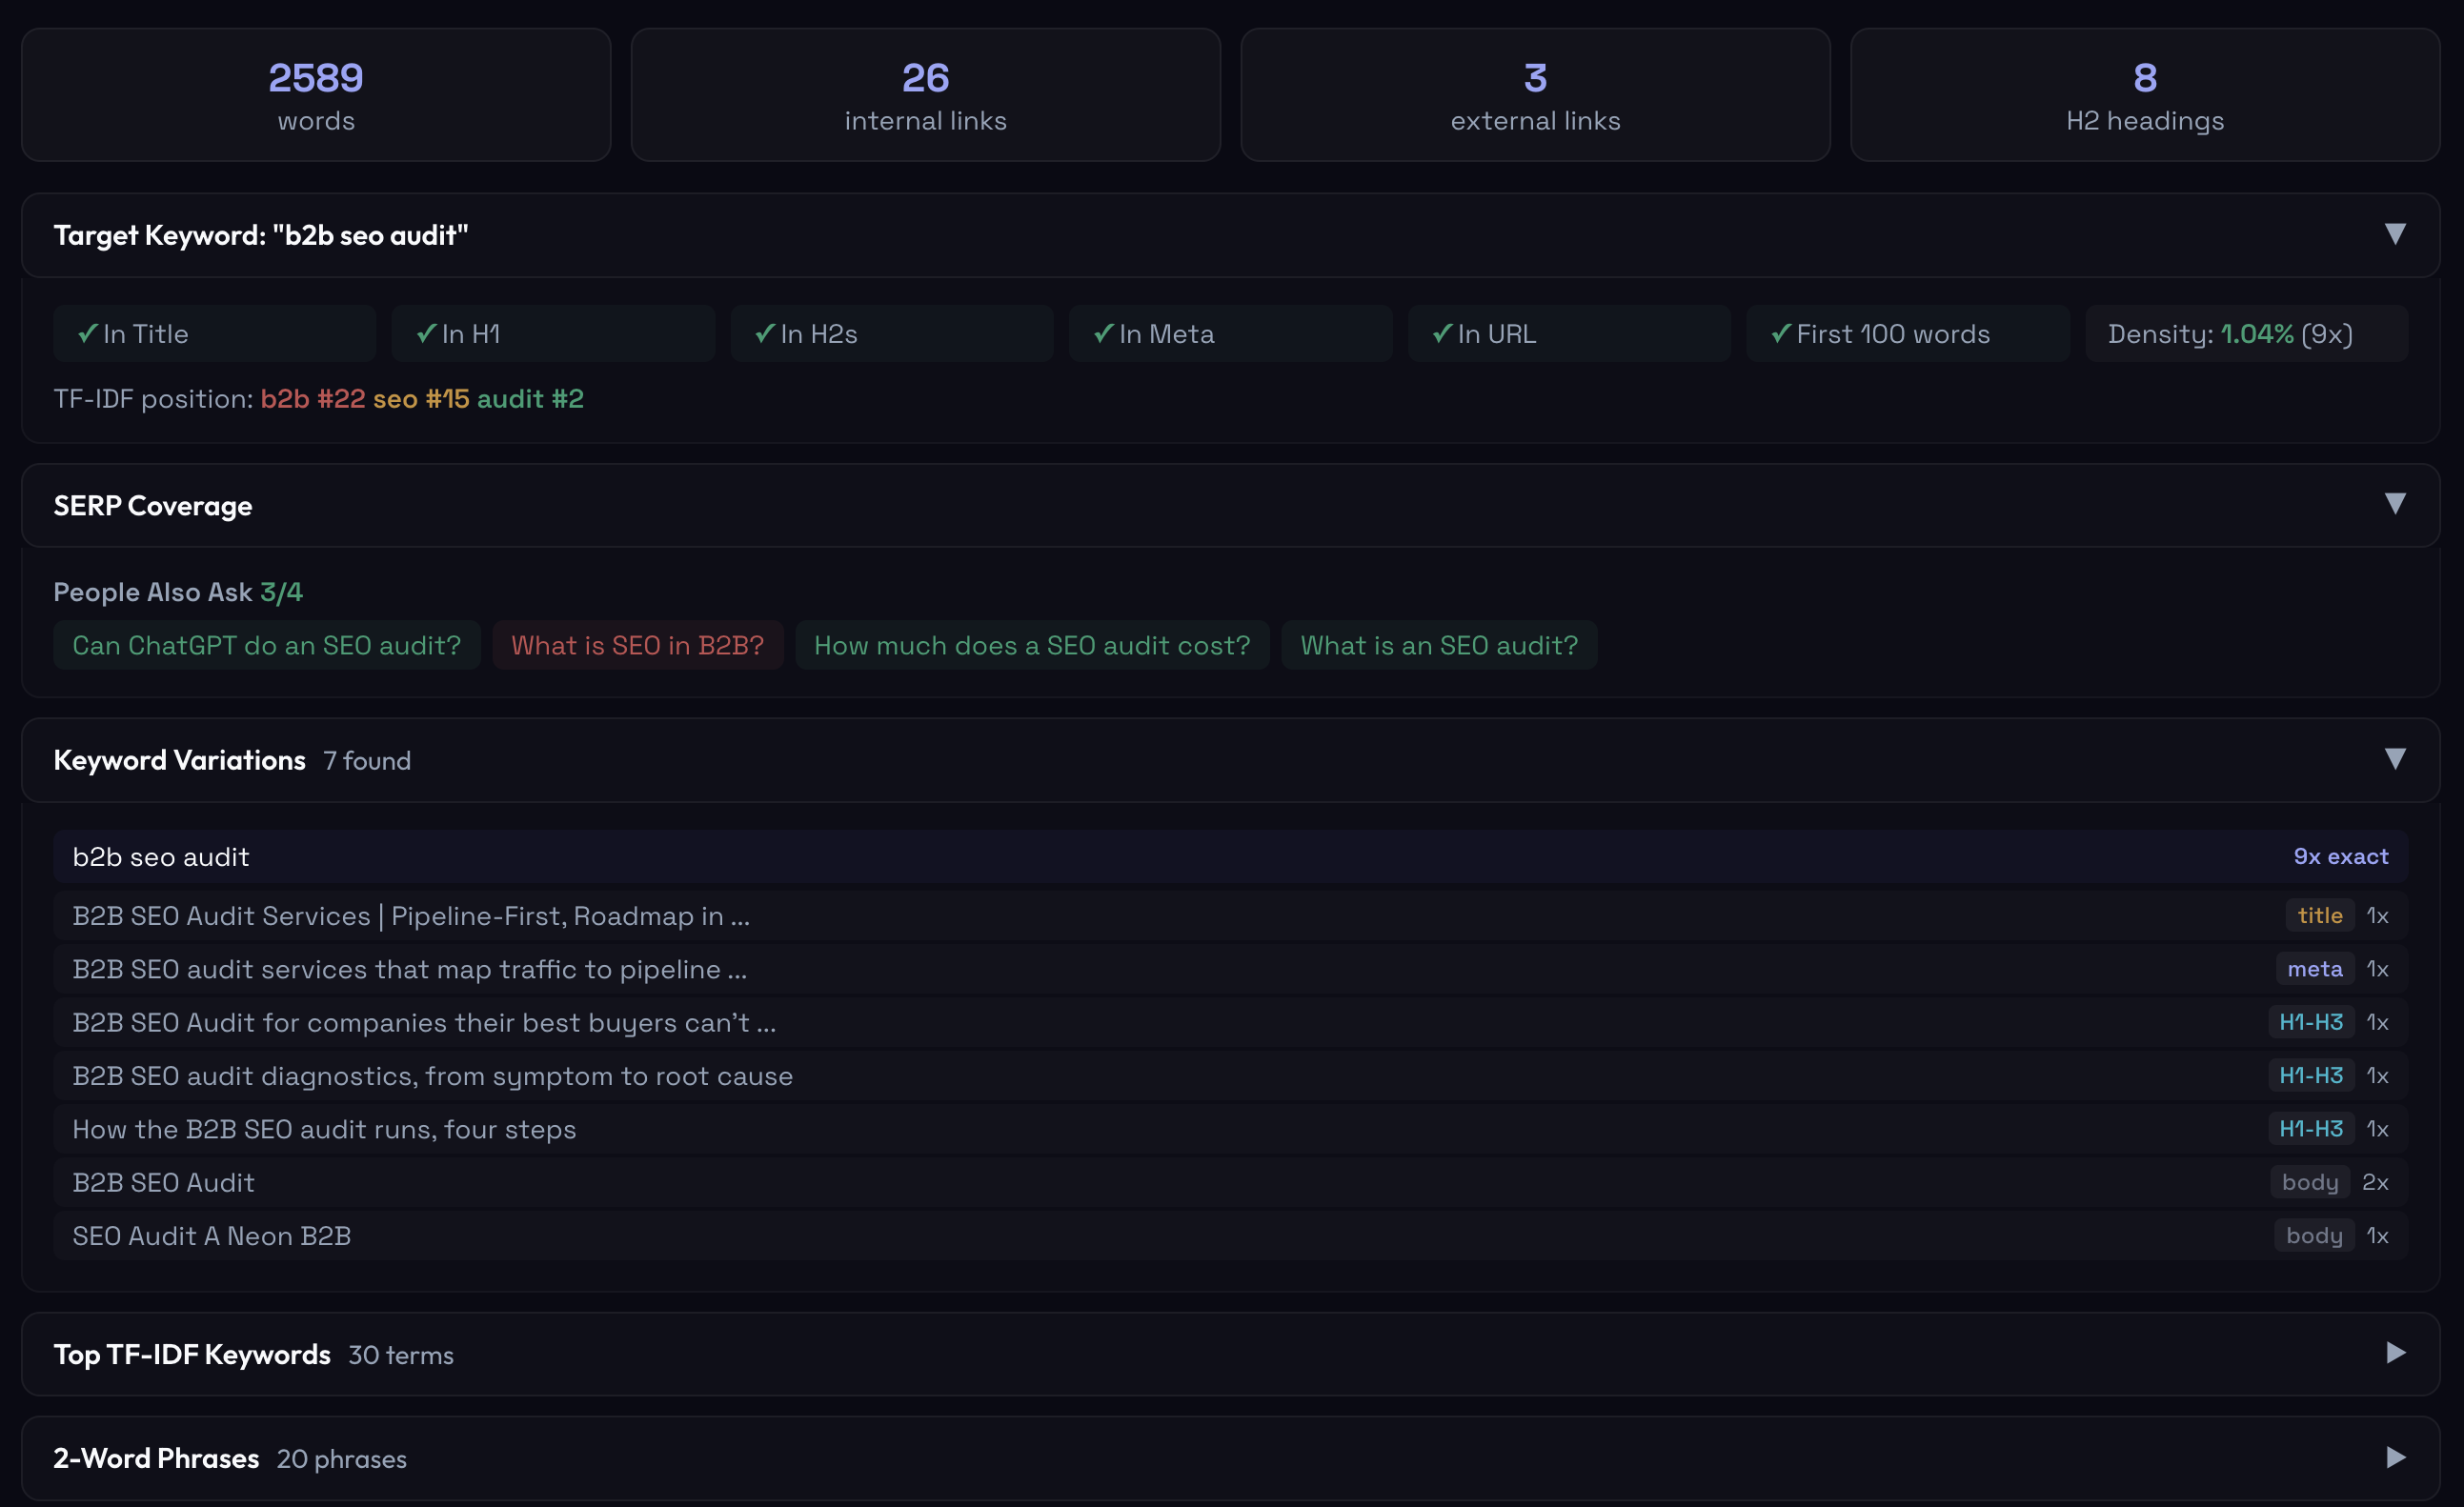
Task: Click the 'audit #2' TF-IDF position
Action: tap(530, 399)
